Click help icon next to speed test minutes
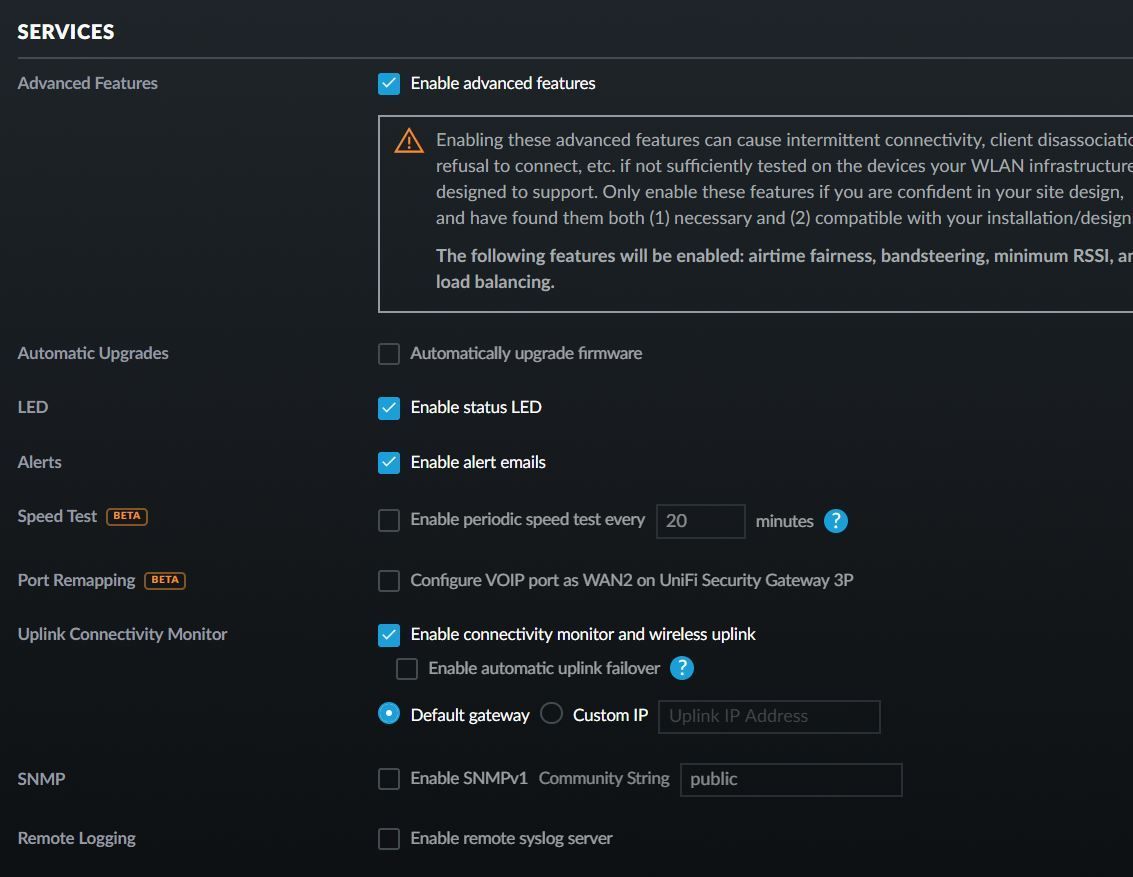The width and height of the screenshot is (1133, 877). [x=835, y=521]
